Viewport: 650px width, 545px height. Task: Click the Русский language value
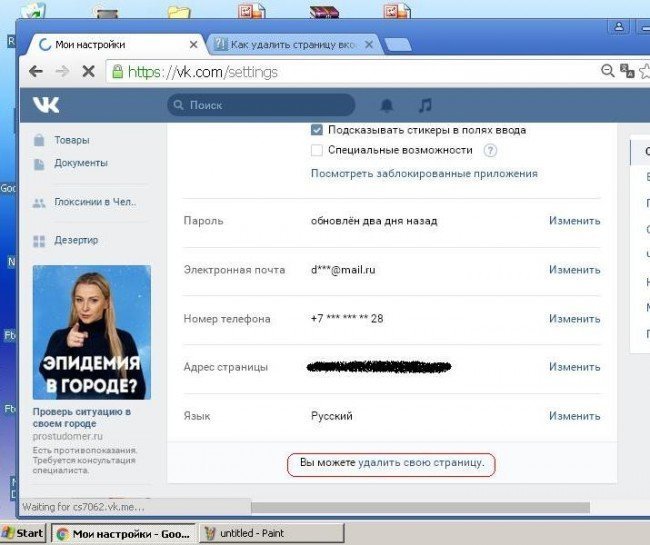[332, 416]
